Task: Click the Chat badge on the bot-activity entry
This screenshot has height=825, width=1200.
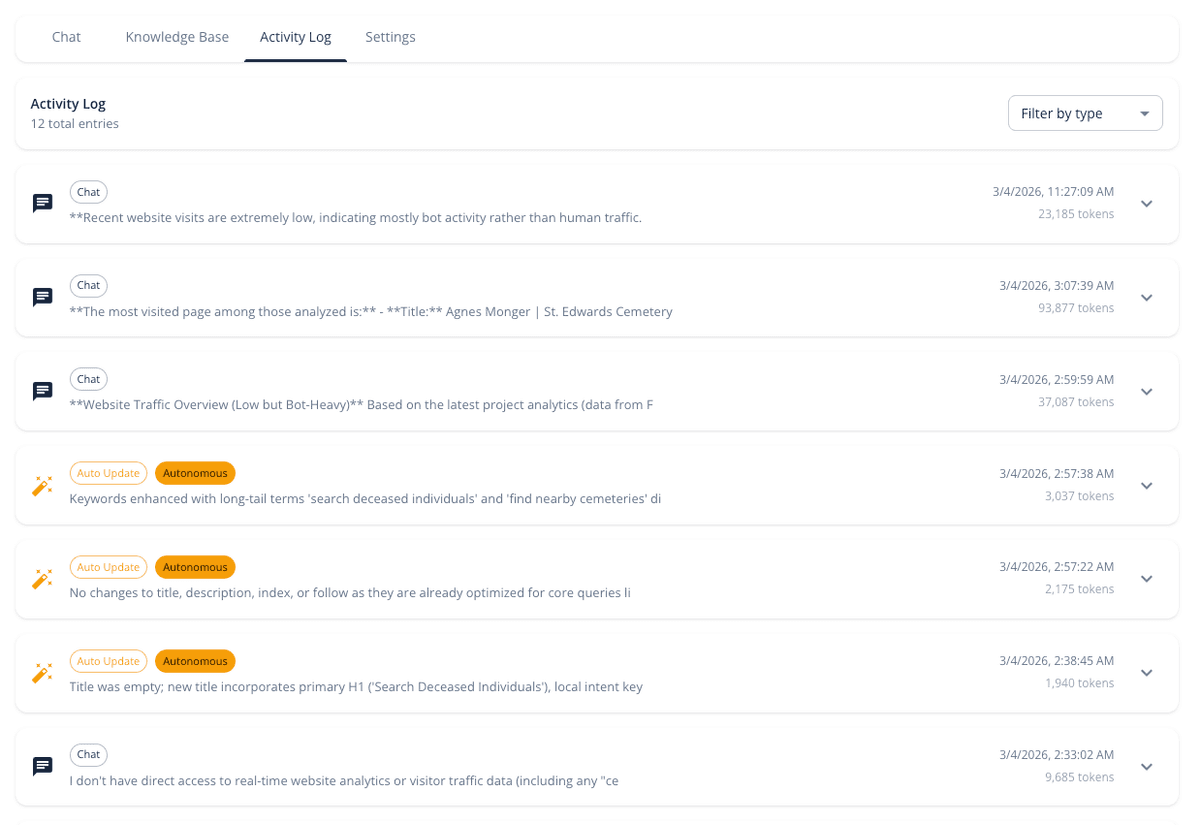Action: pos(88,191)
